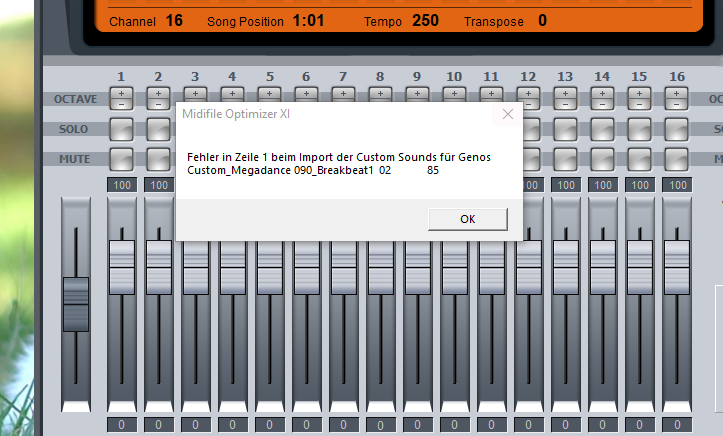Click channel 8 volume fader handle
723x436 pixels.
[380, 266]
